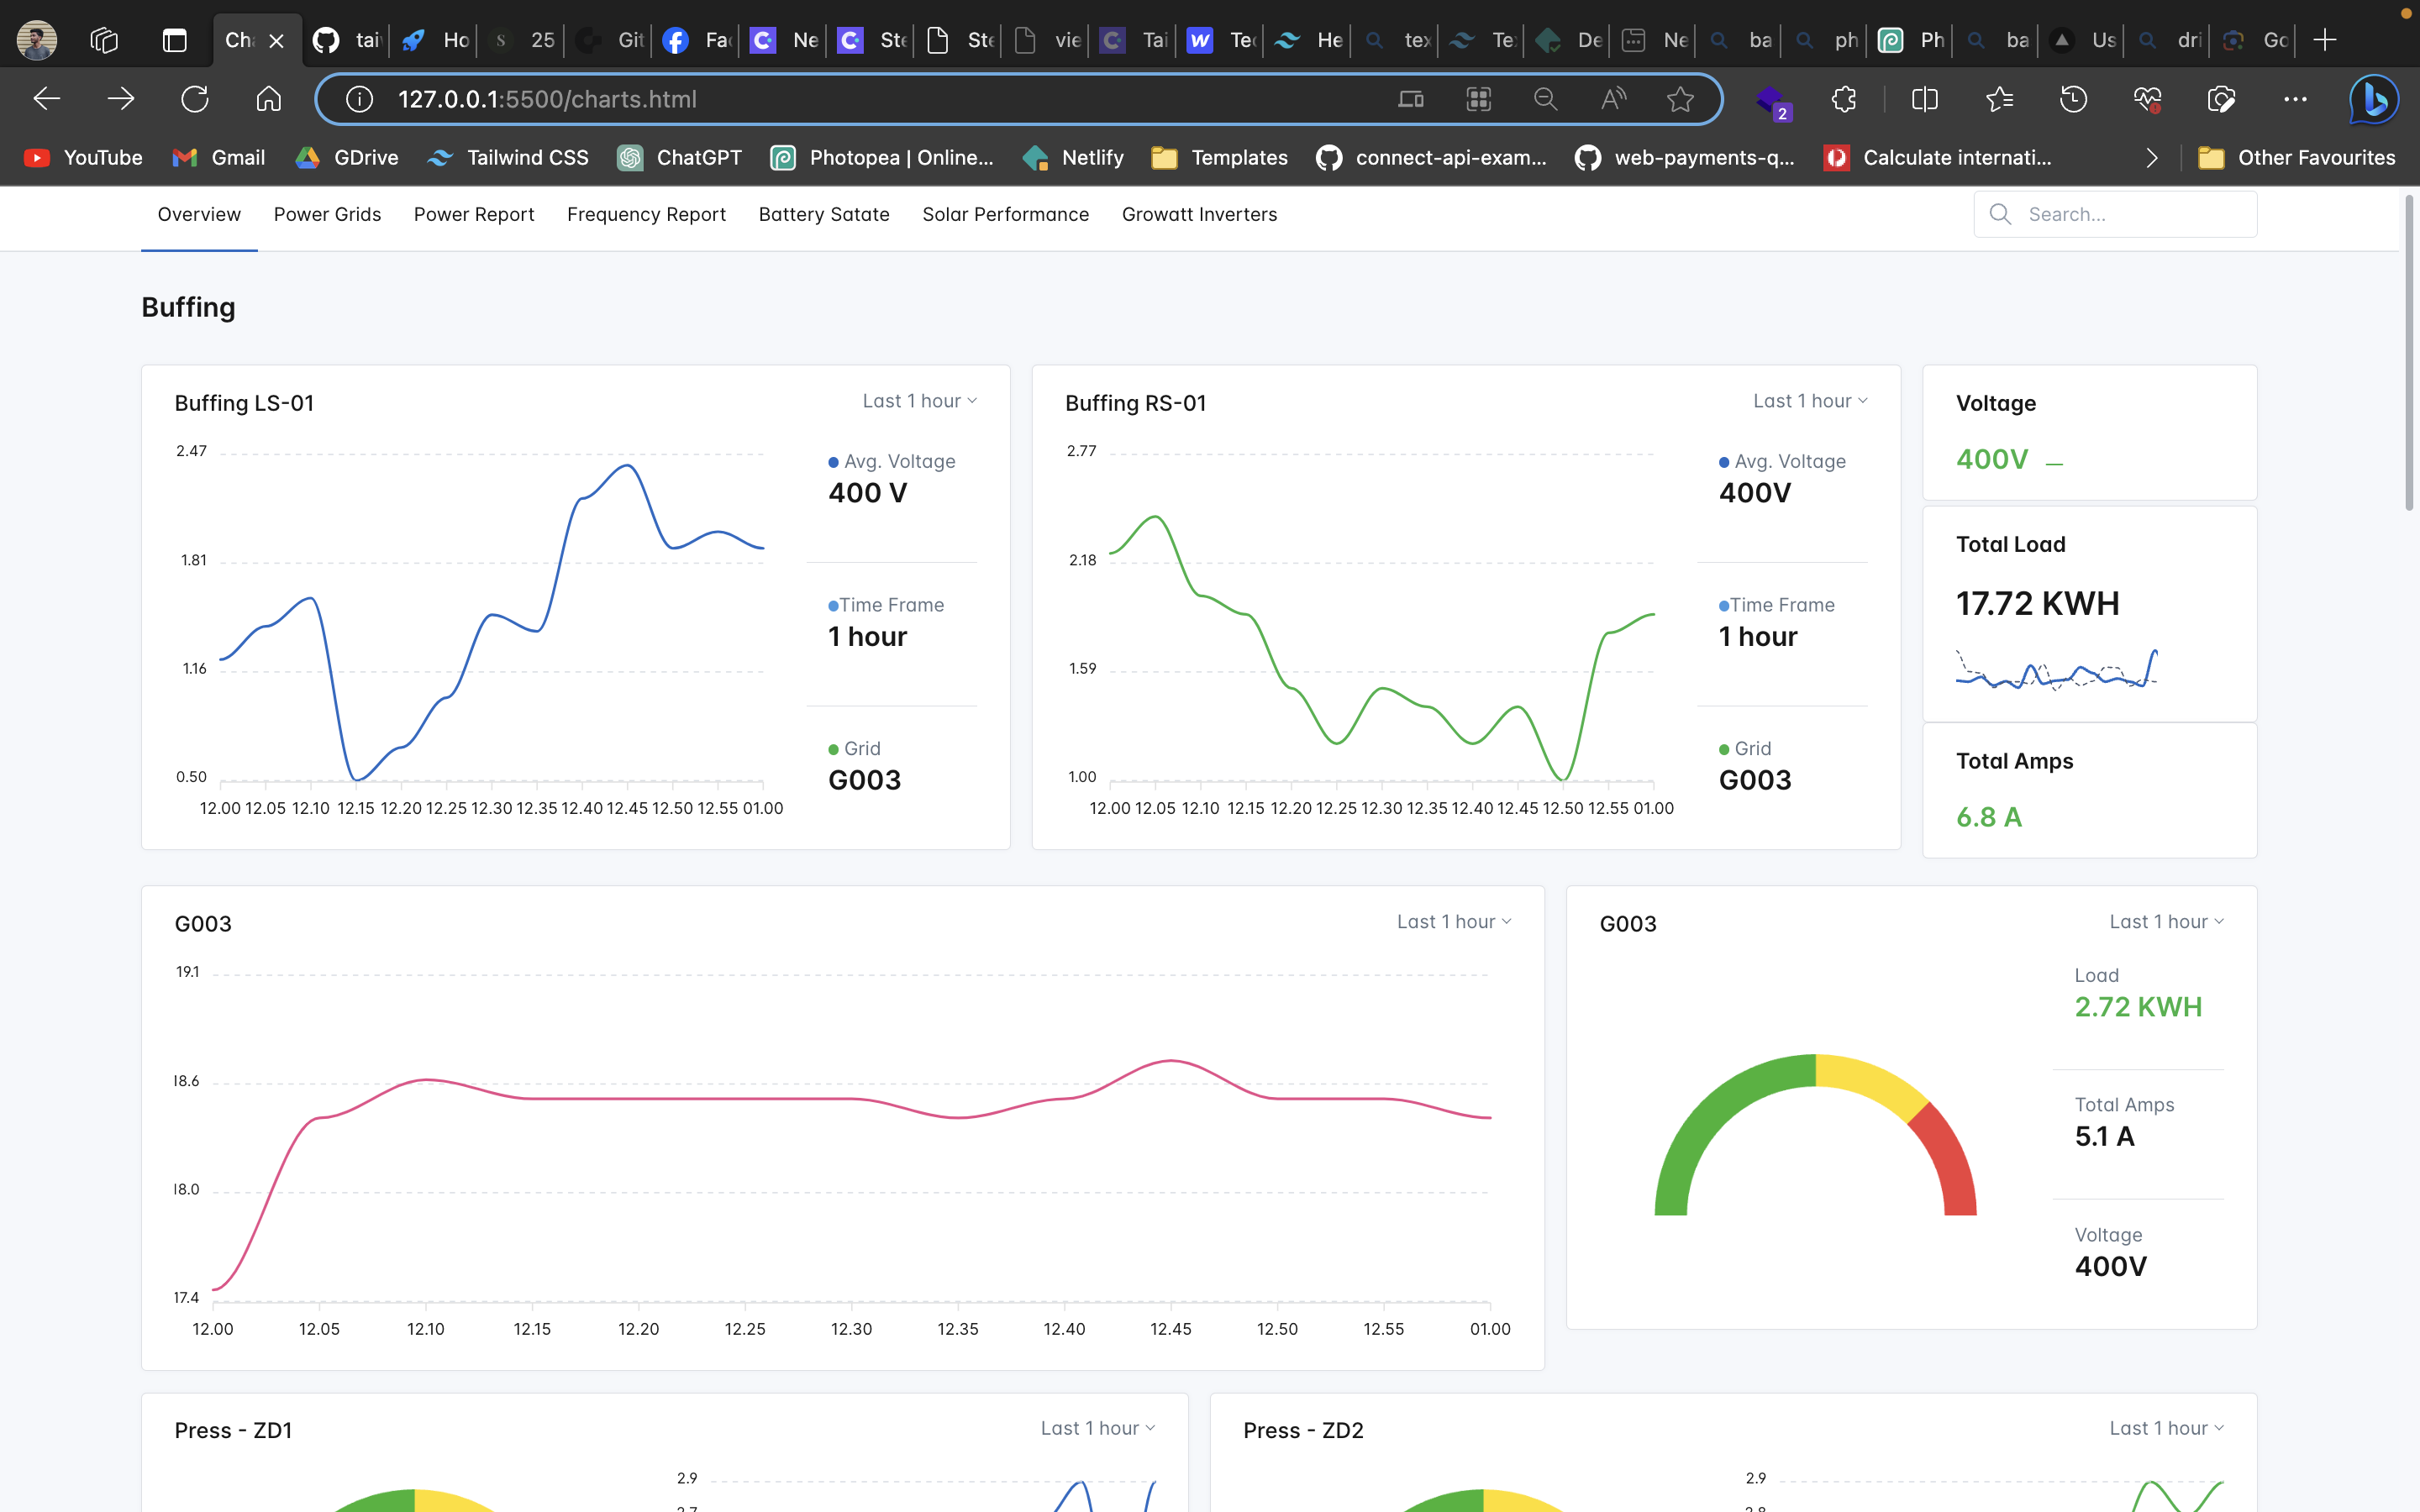Expand Buffing RS-01 Last 1 hour dropdown
This screenshot has height=1512, width=2420.
pos(1809,401)
